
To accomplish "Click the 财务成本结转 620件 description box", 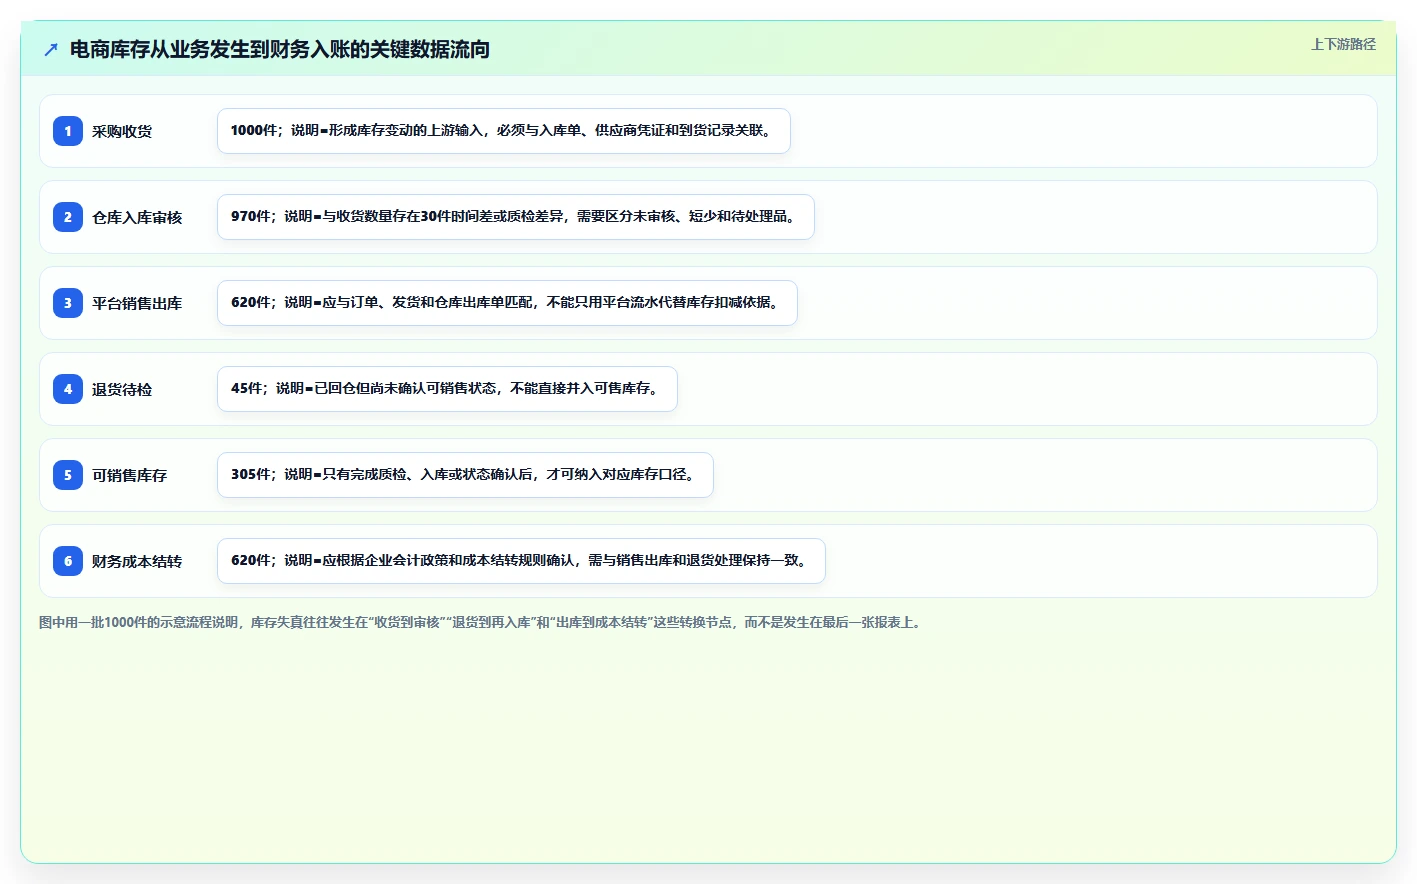I will pyautogui.click(x=521, y=561).
